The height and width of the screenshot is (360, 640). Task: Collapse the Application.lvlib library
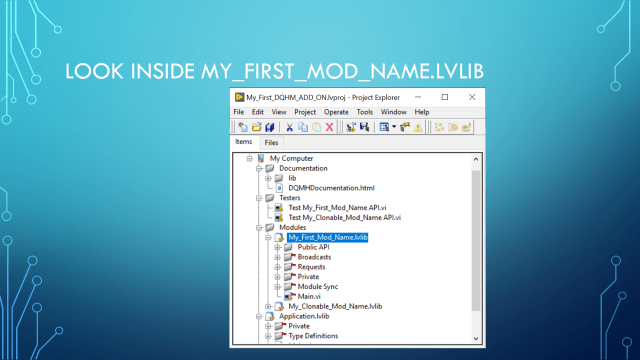[259, 316]
